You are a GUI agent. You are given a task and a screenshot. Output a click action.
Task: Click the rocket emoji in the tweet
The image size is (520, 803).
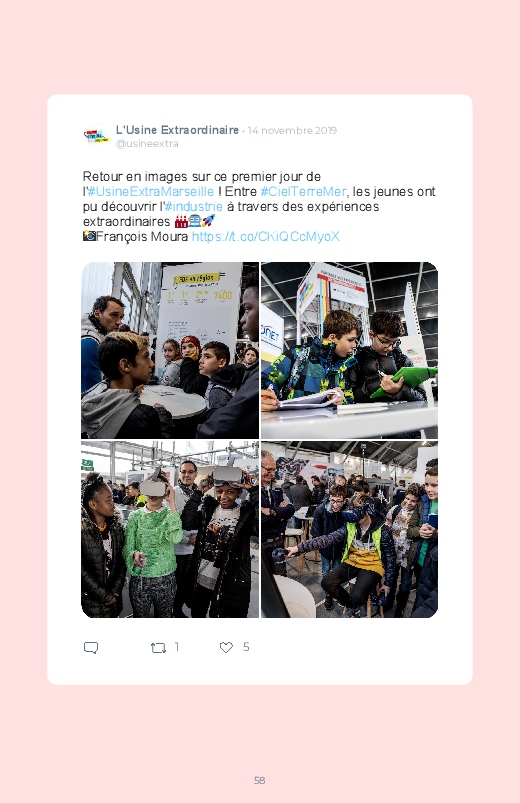pos(208,221)
